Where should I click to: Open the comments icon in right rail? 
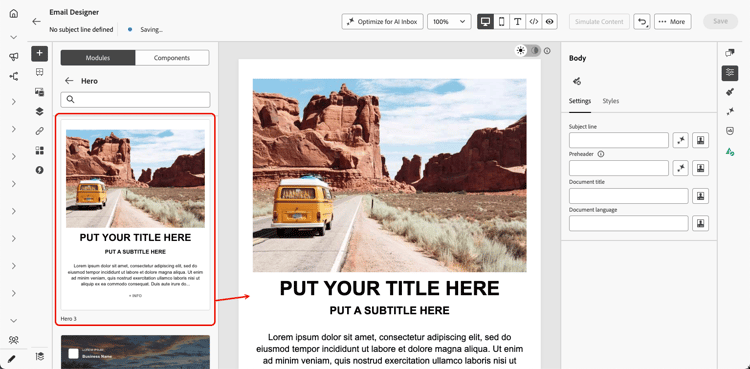coord(730,53)
